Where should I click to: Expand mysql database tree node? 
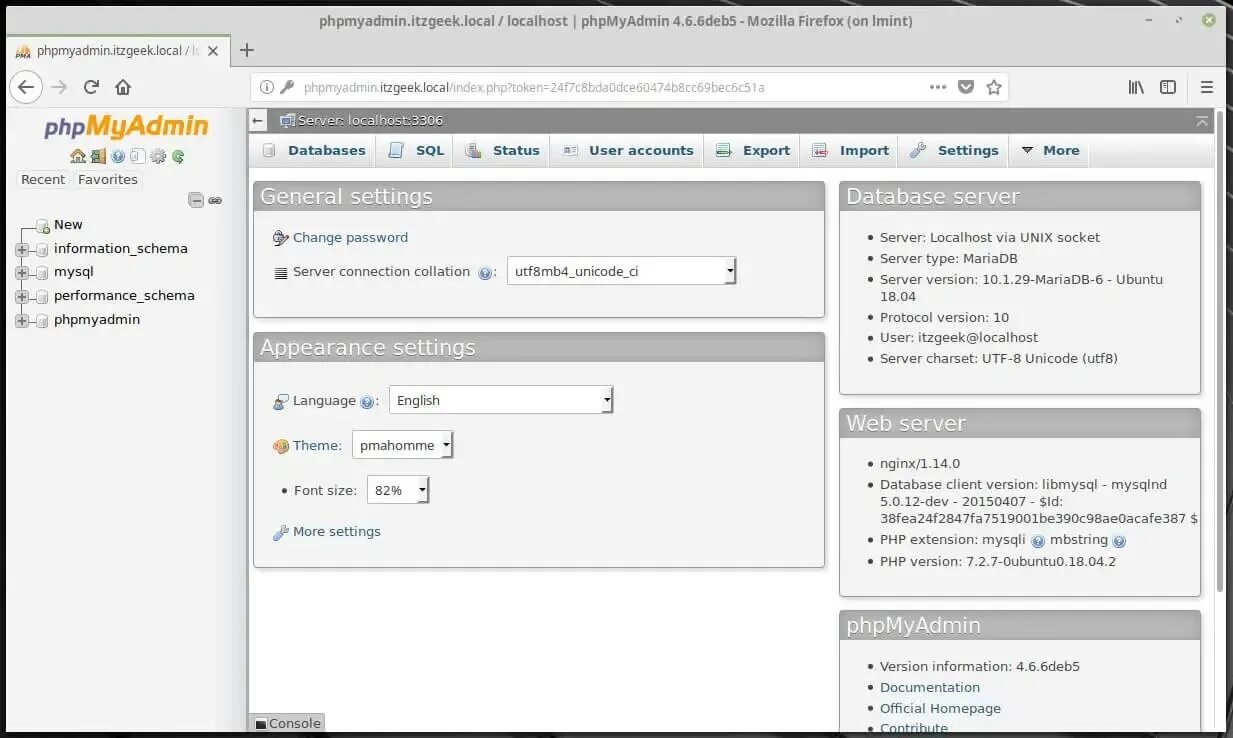click(x=22, y=272)
